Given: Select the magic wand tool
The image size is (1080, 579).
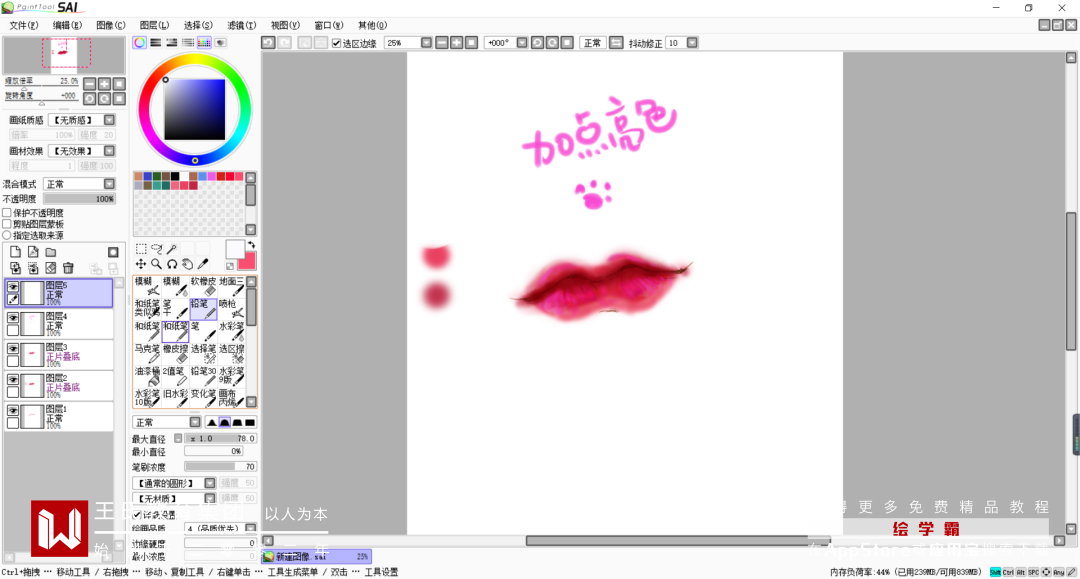Looking at the screenshot, I should (172, 249).
